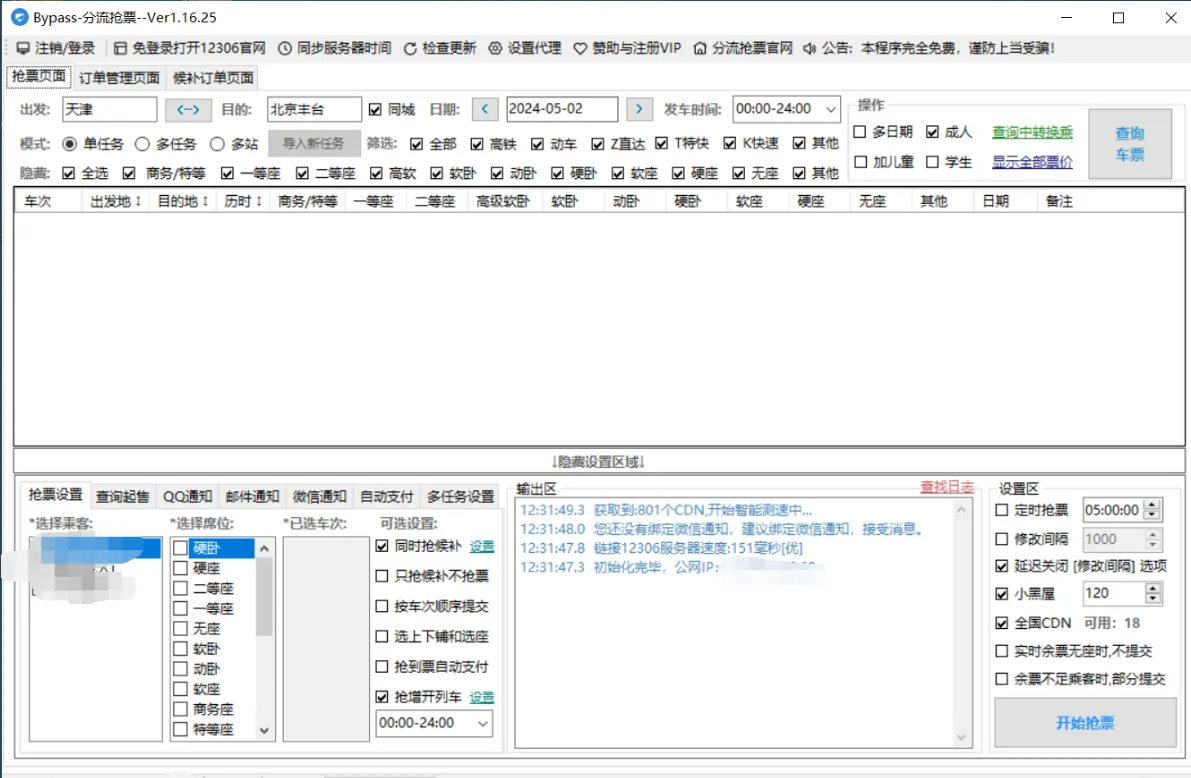Expand the 00:00-24:00 dropdown below 抢增开列车
The height and width of the screenshot is (778, 1191).
tap(482, 723)
